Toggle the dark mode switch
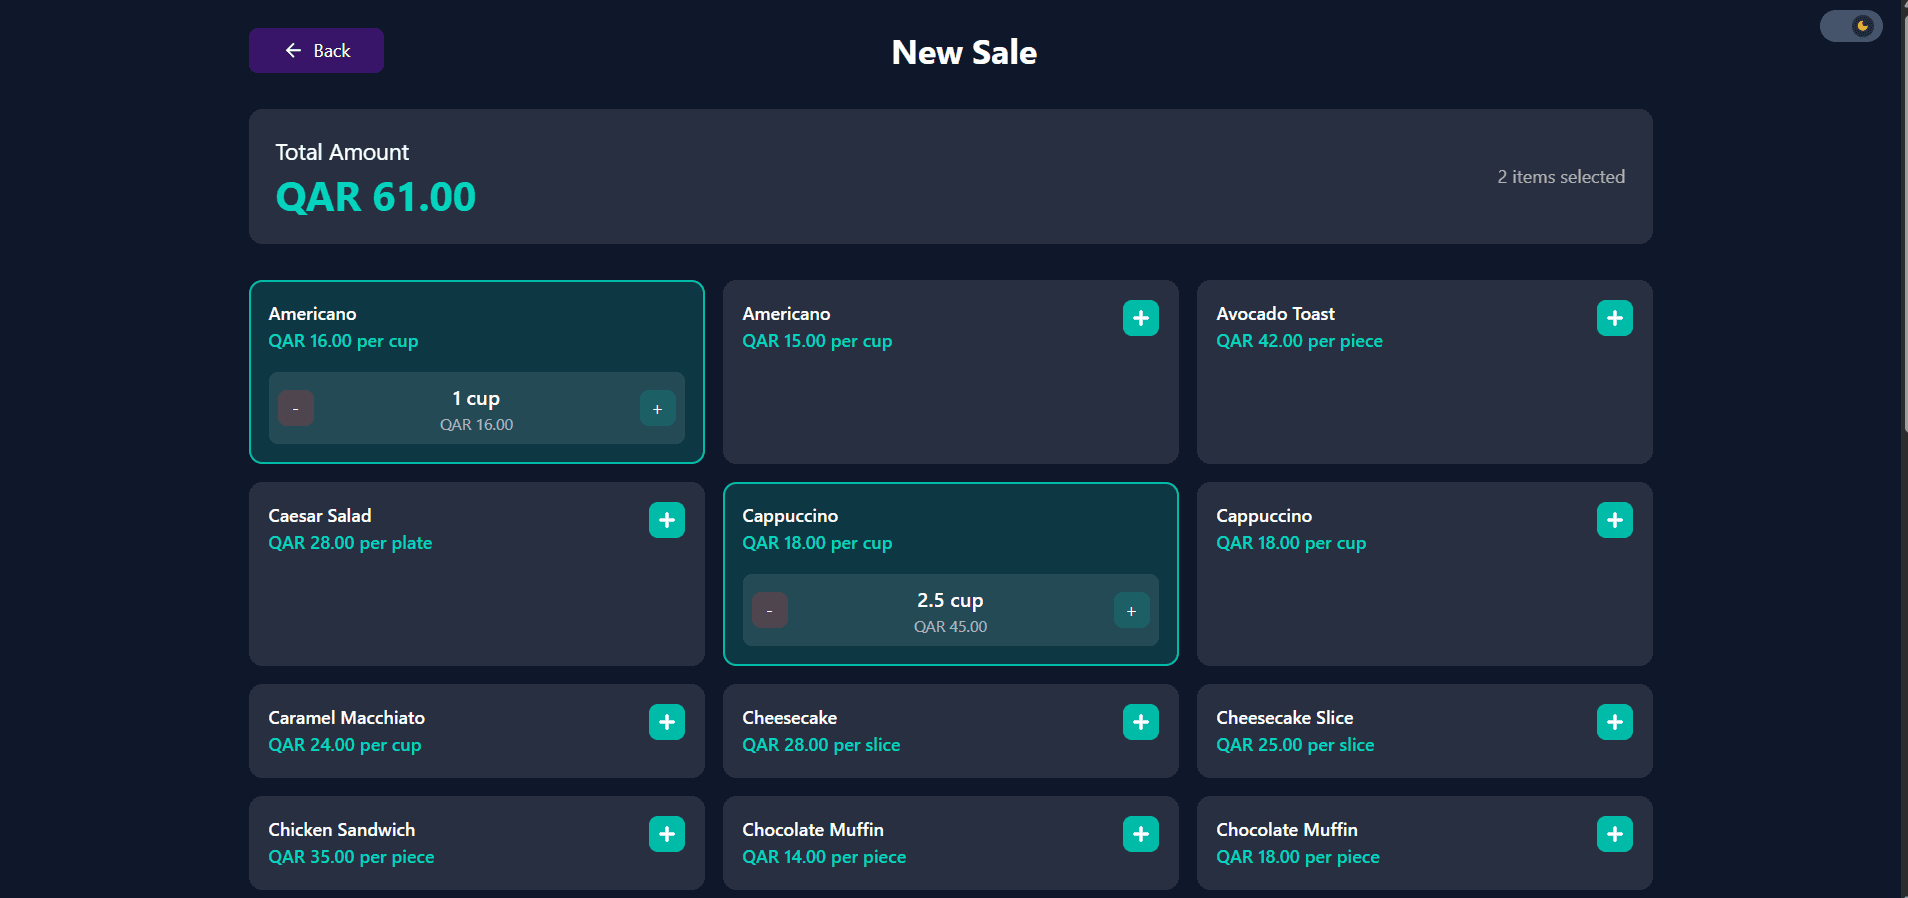Image resolution: width=1908 pixels, height=898 pixels. point(1851,26)
